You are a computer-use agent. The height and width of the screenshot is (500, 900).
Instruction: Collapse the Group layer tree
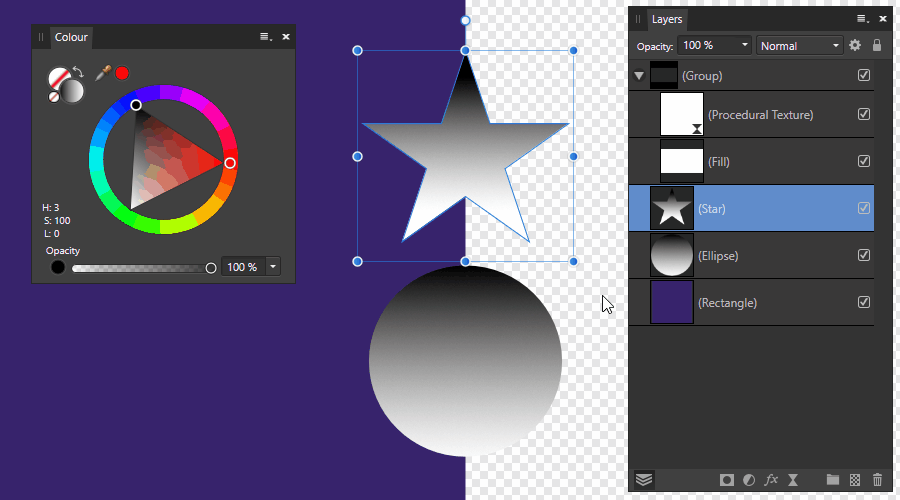(x=639, y=76)
